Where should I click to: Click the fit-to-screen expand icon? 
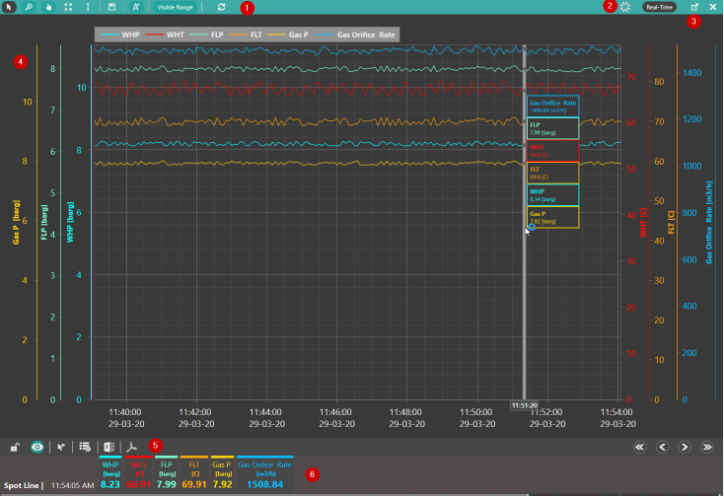67,7
